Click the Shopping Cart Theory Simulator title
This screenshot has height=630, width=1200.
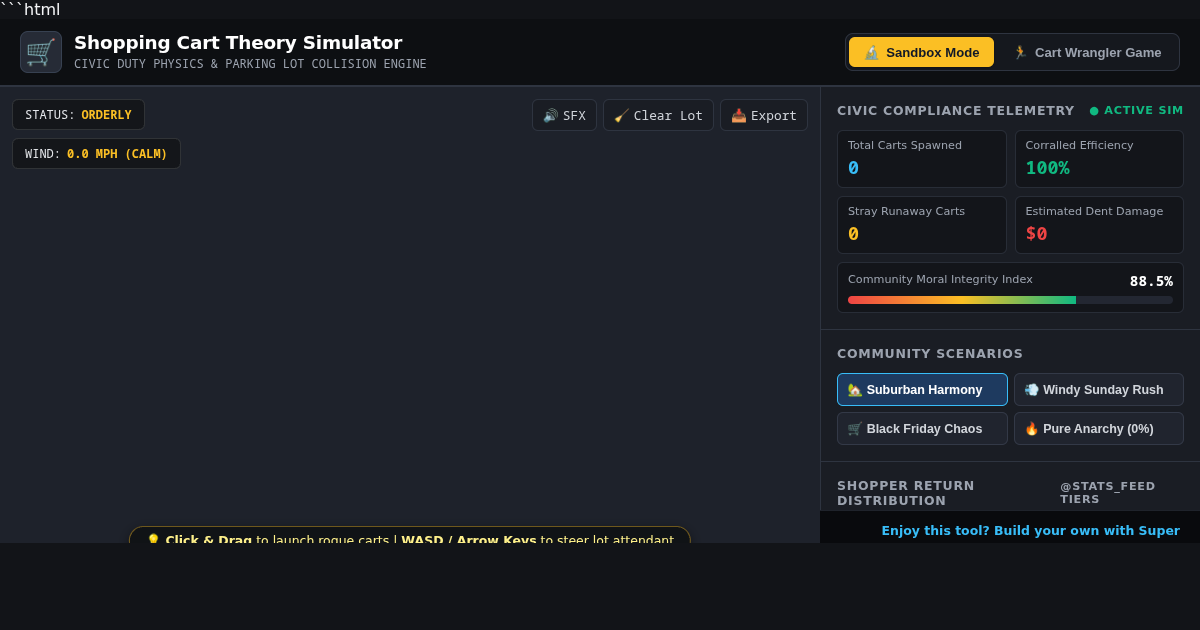238,43
